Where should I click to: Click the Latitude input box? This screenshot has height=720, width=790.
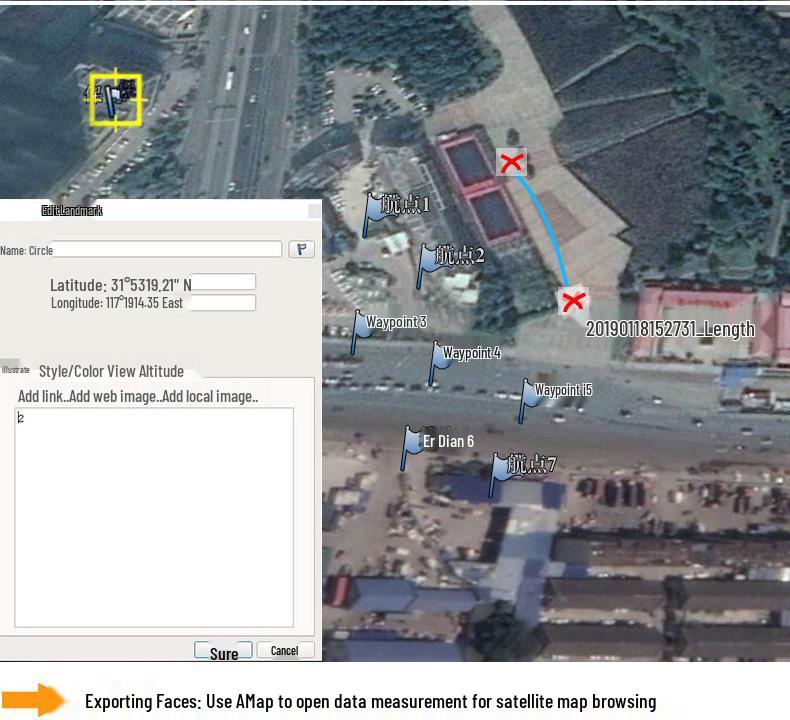223,282
